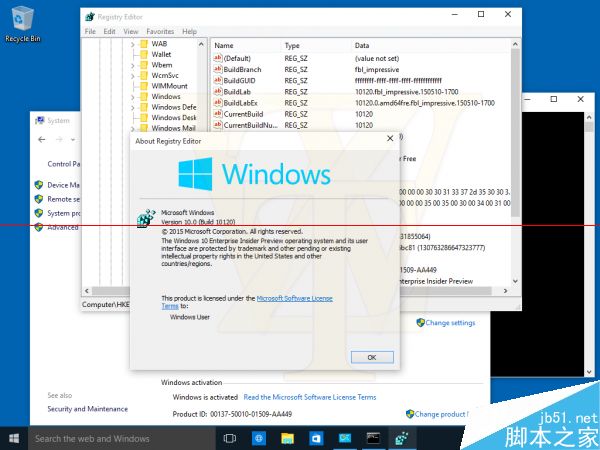The height and width of the screenshot is (450, 600).
Task: Open Advanced system settings link
Action: (63, 228)
